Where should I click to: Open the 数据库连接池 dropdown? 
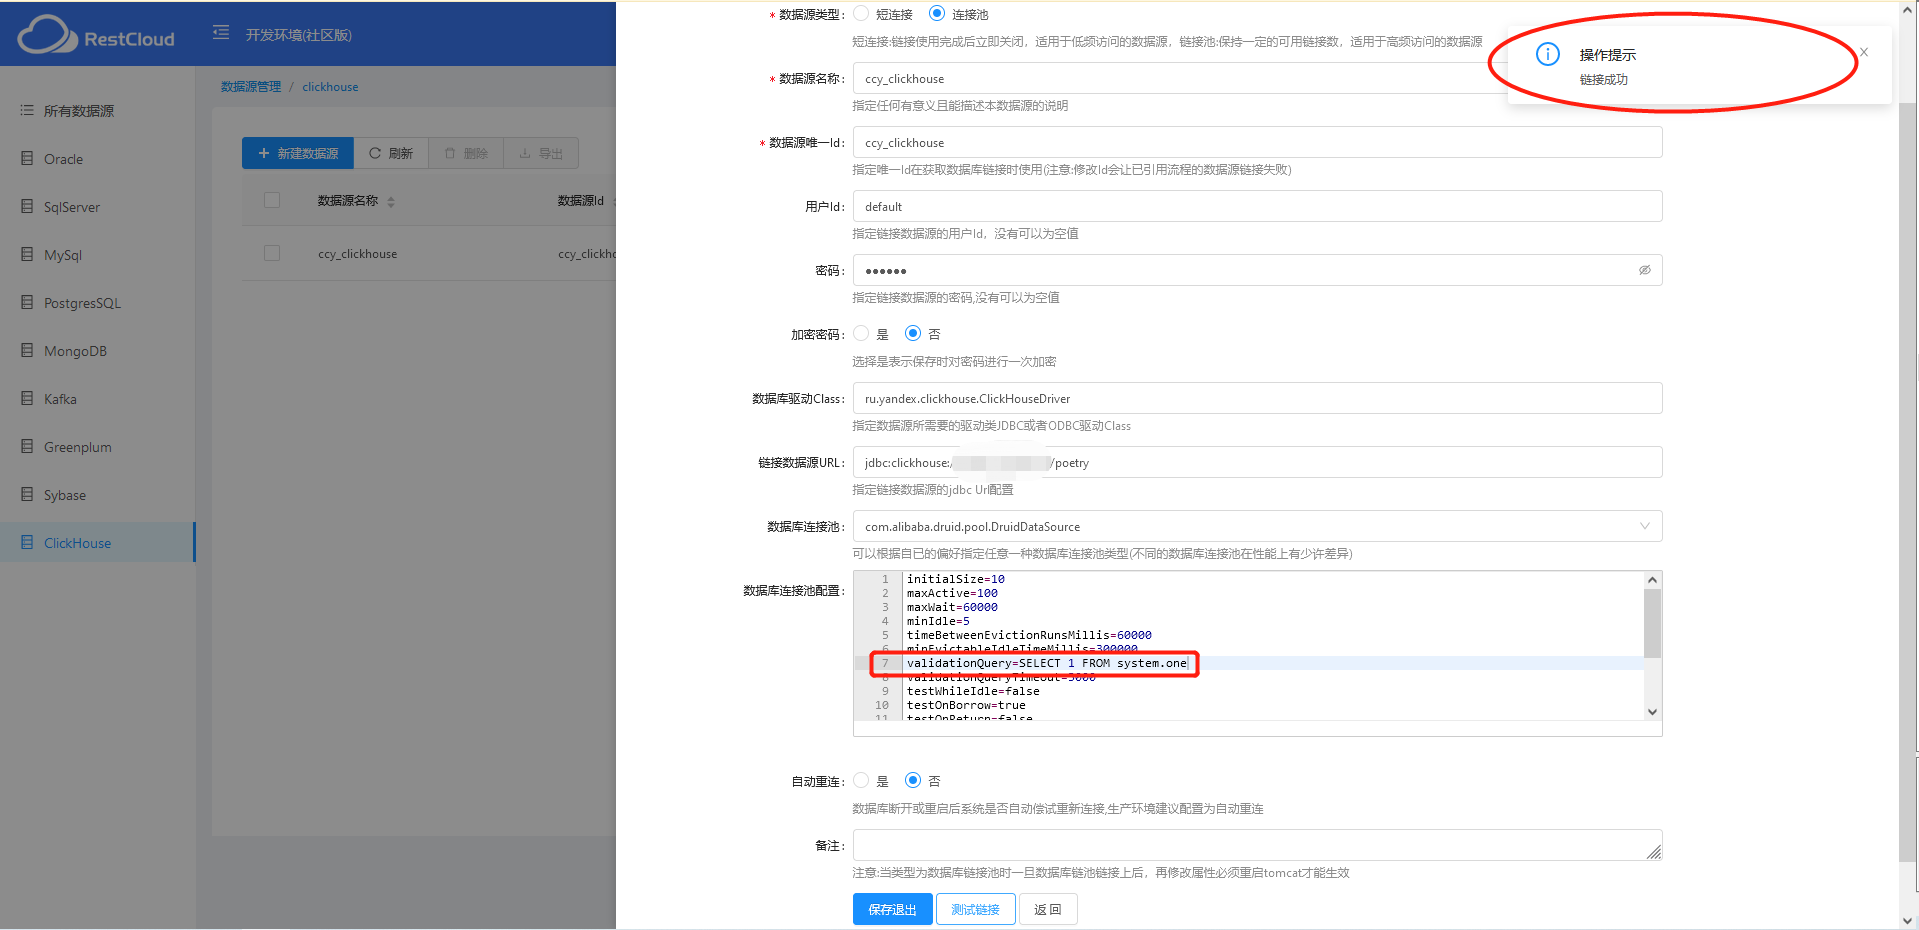coord(1257,526)
